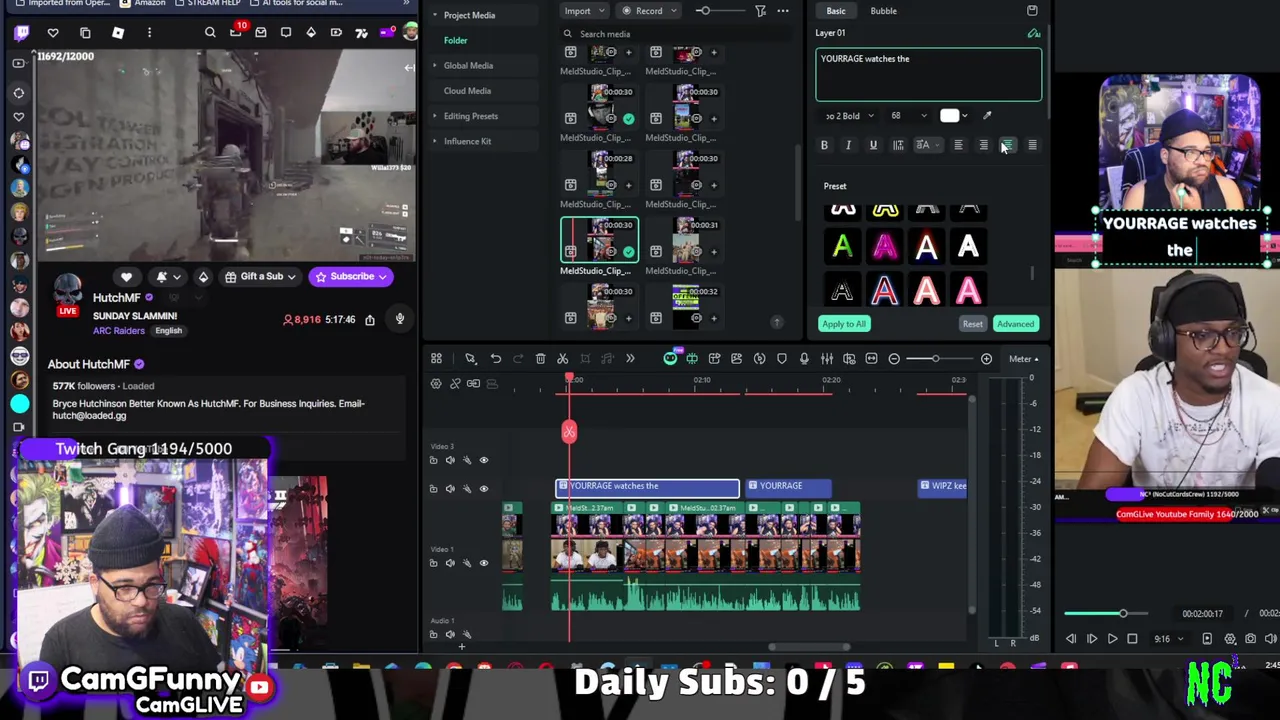Image resolution: width=1280 pixels, height=720 pixels.
Task: Adjust the timeline zoom slider
Action: click(935, 359)
